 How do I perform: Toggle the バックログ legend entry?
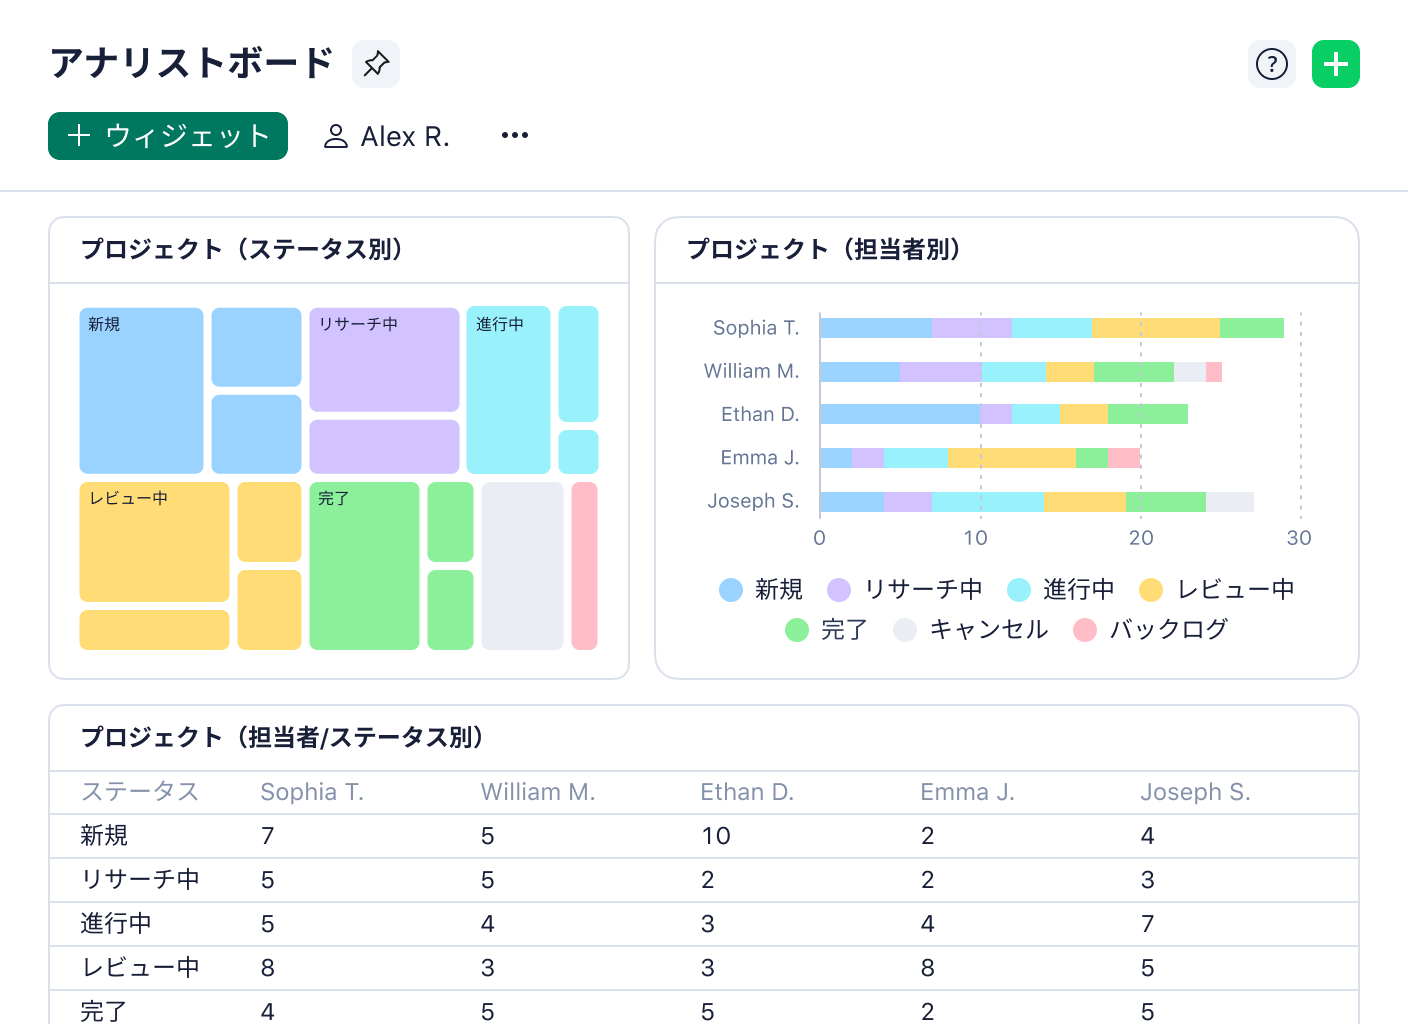click(1151, 630)
